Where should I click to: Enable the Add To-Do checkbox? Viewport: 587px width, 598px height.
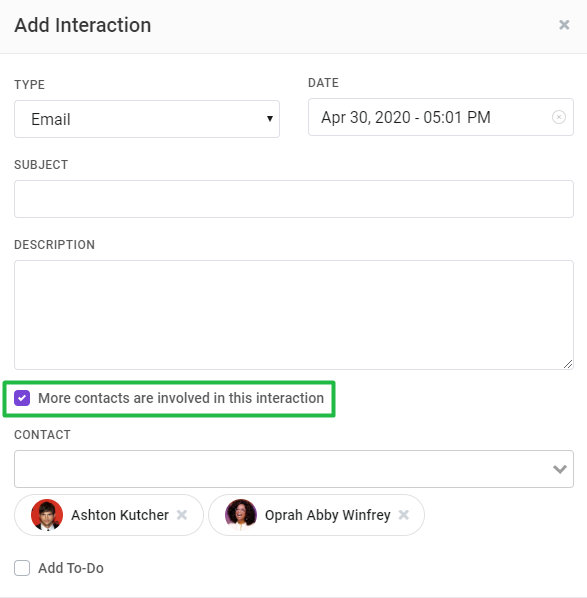[x=22, y=568]
